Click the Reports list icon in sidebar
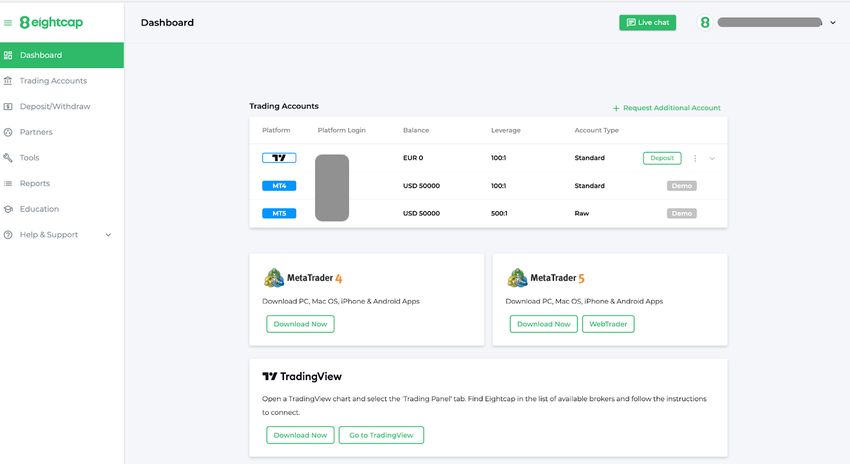Image resolution: width=850 pixels, height=464 pixels. point(8,183)
